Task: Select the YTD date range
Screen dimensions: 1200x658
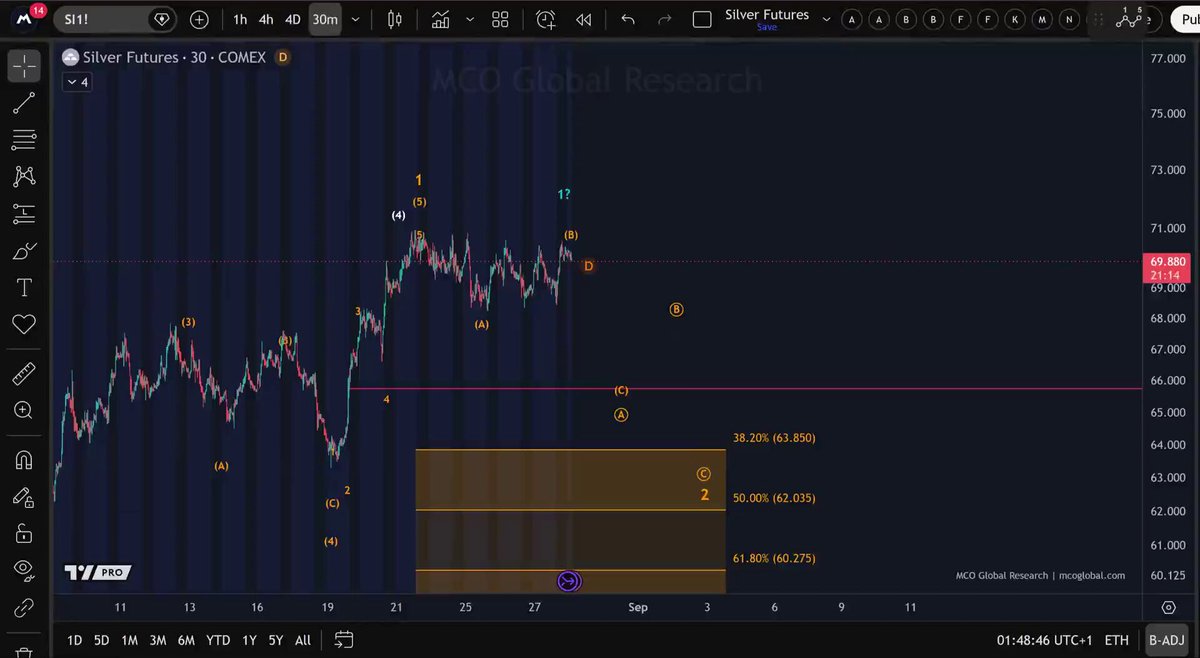Action: 217,640
